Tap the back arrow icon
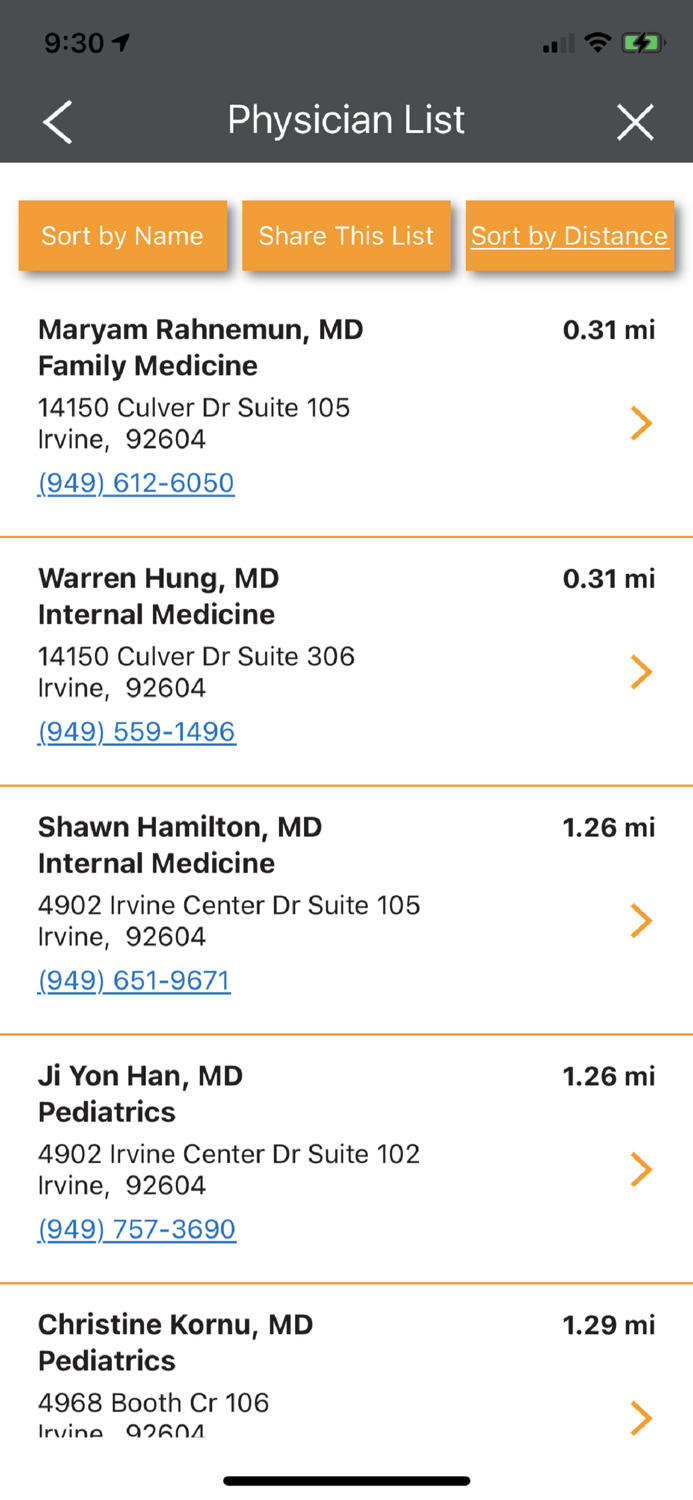This screenshot has width=693, height=1500. [57, 121]
